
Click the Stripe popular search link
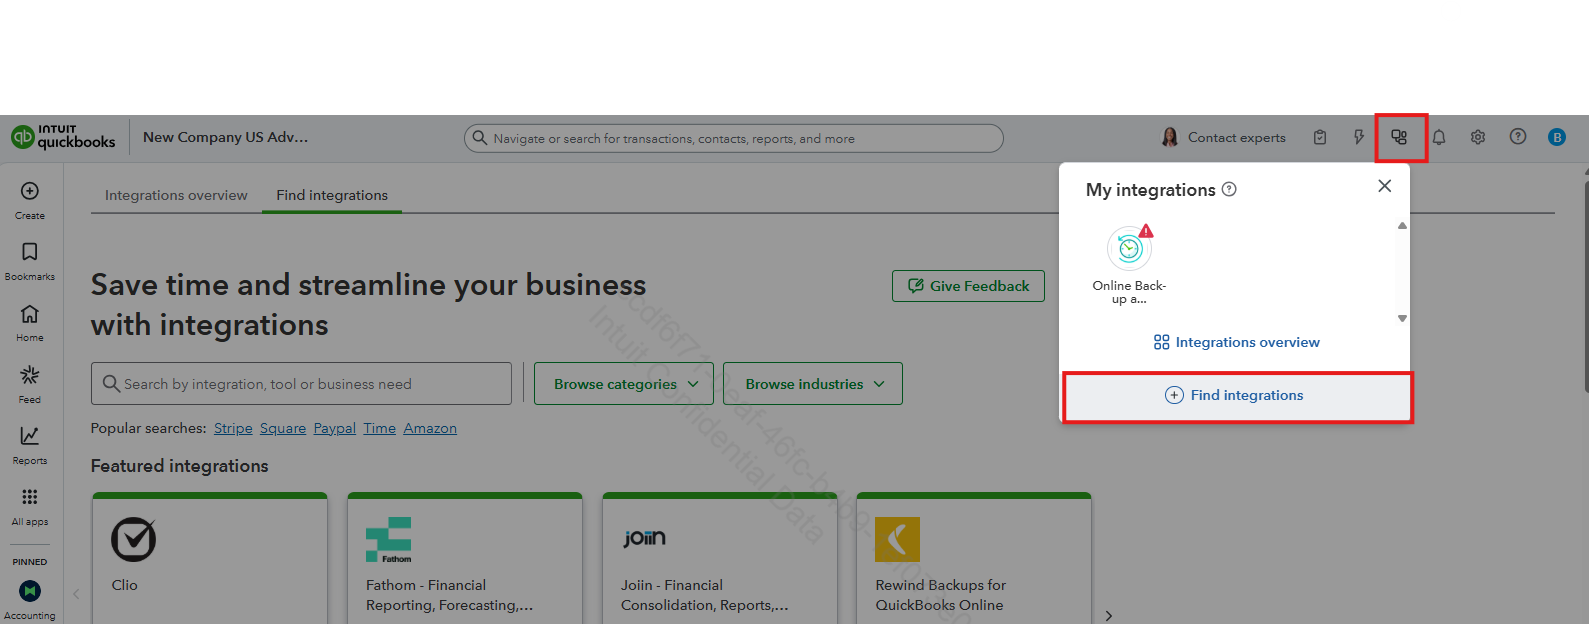(233, 428)
